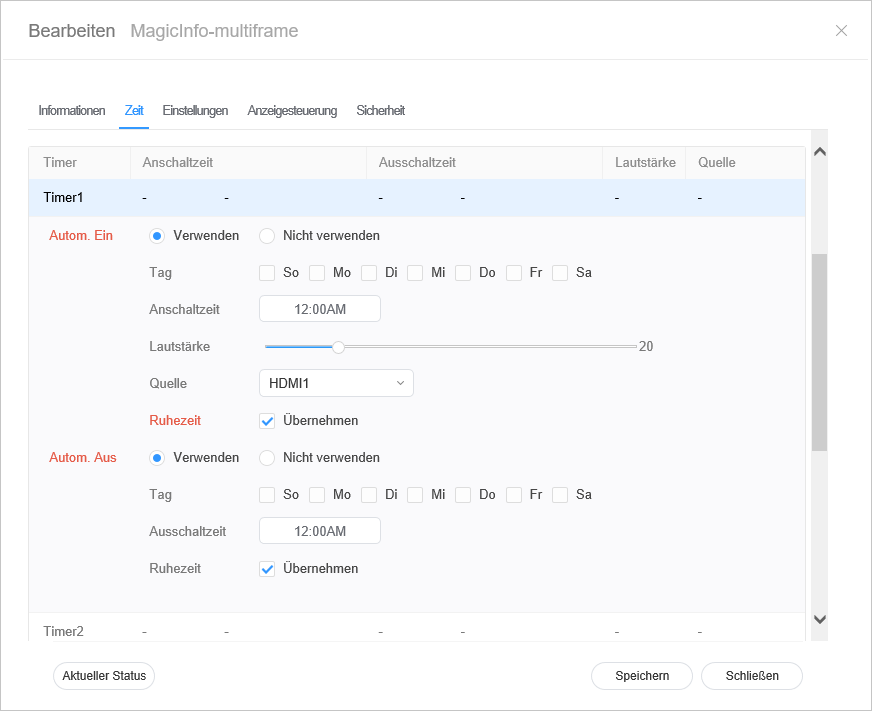Check Mo under Autom. Ein Tag
The image size is (872, 711).
point(317,272)
